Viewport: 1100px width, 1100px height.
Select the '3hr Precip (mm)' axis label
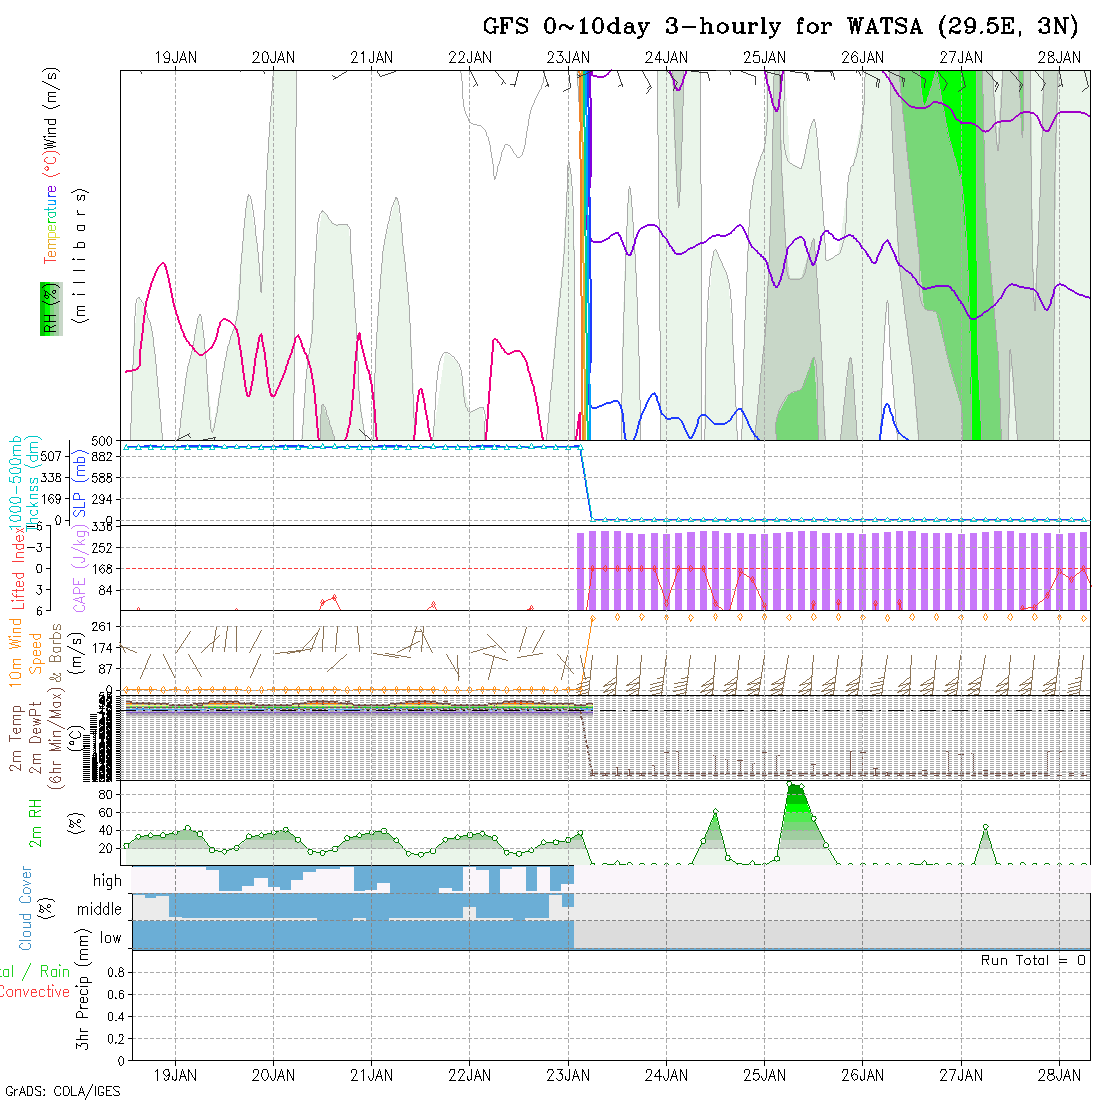pos(83,990)
